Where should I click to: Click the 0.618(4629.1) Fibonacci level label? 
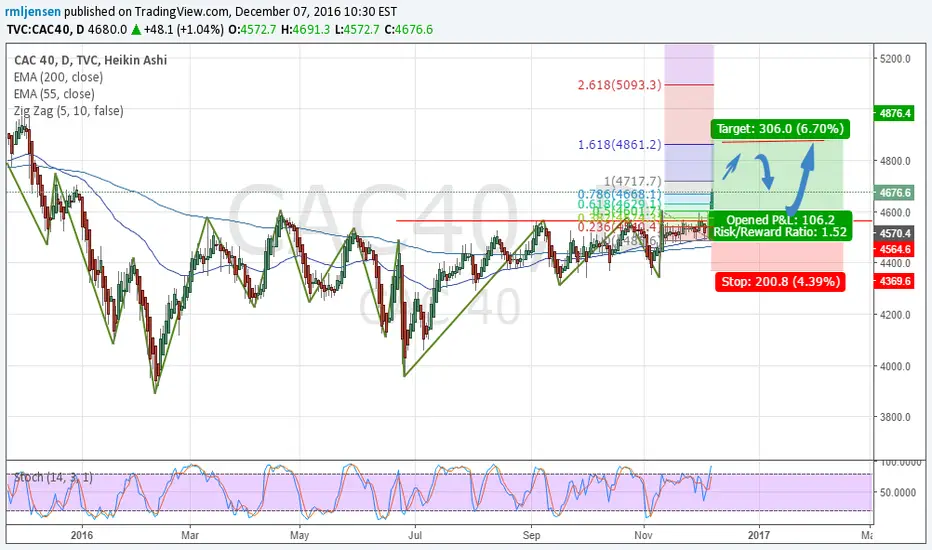(619, 205)
